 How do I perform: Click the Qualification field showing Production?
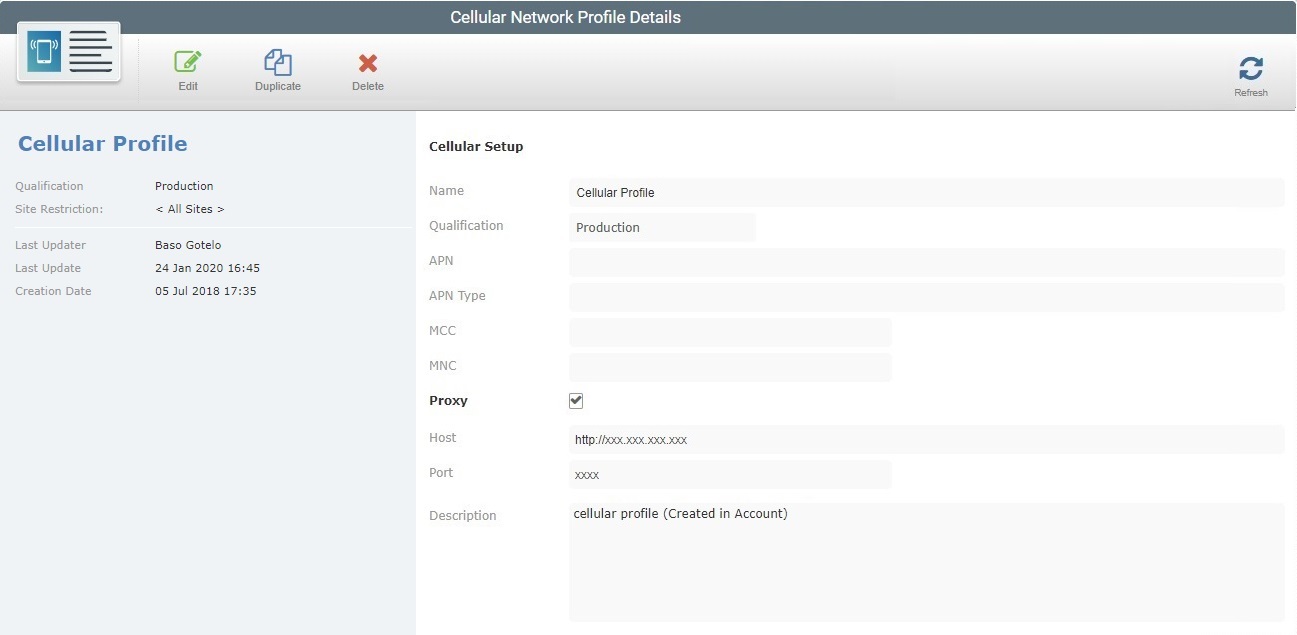pos(662,227)
